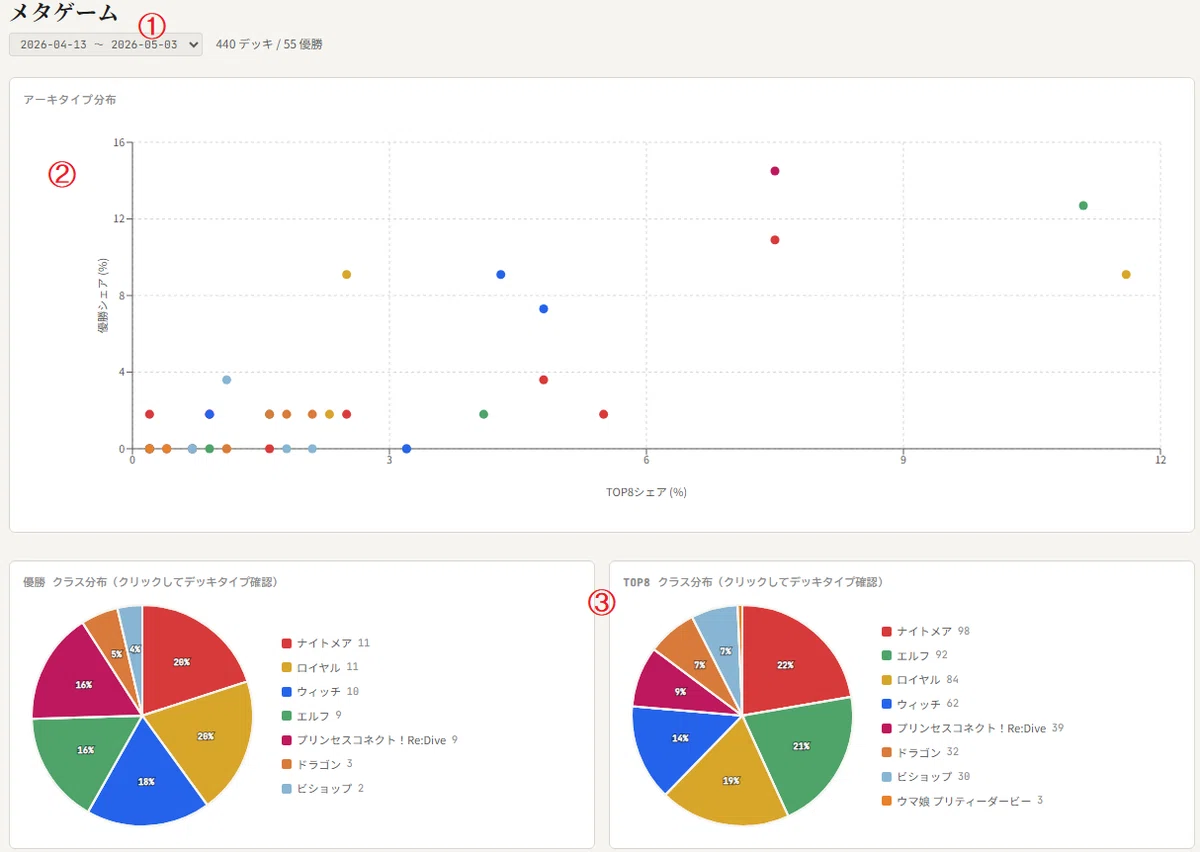1200x852 pixels.
Task: Click the blue scatter point near 7% win share
Action: point(544,309)
